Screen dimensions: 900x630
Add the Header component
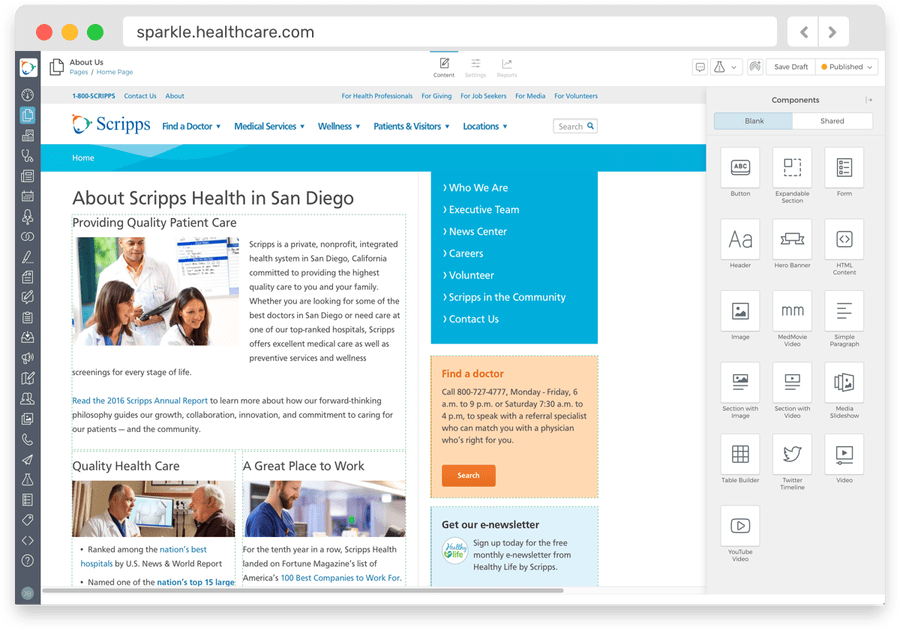tap(740, 239)
